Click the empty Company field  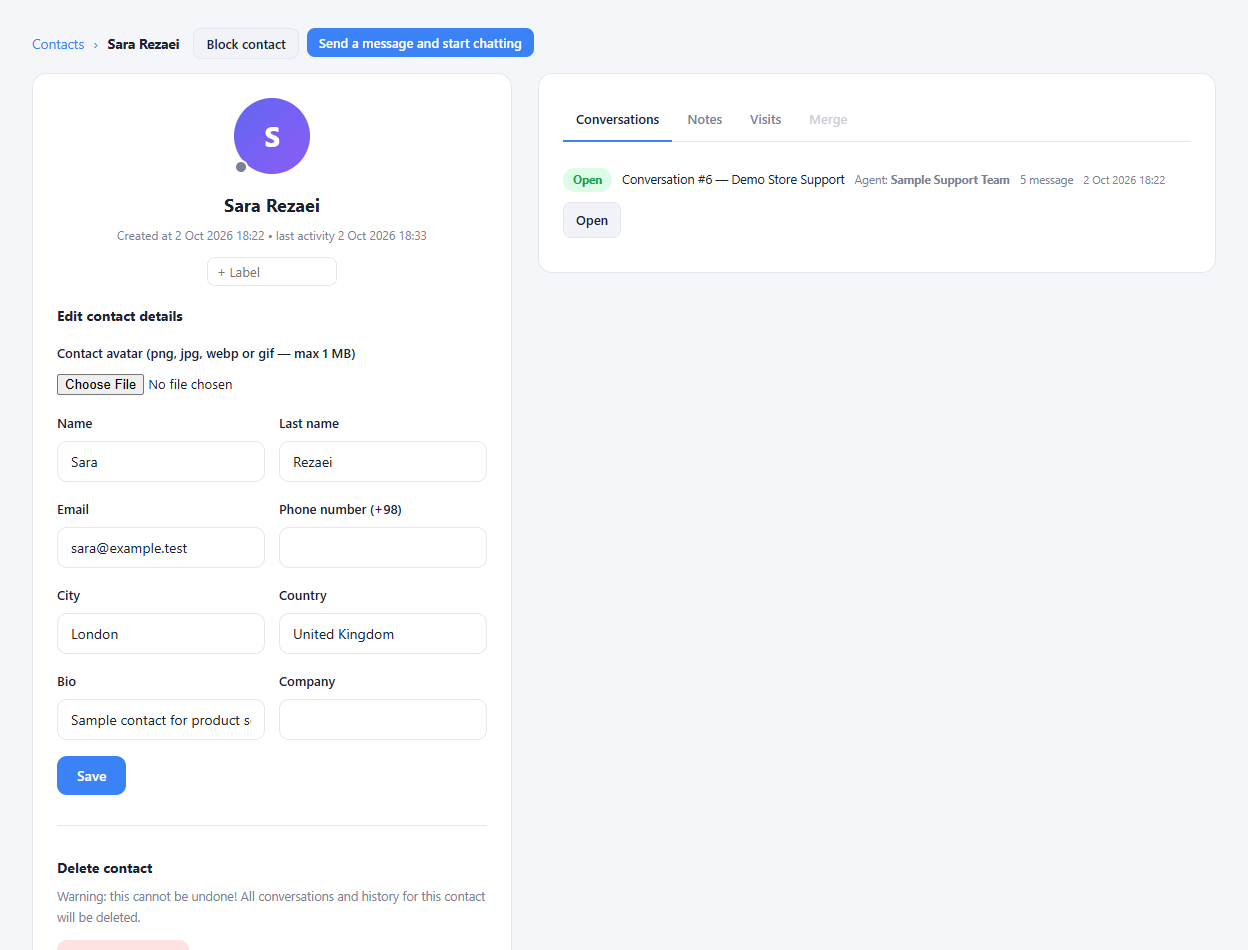(383, 720)
